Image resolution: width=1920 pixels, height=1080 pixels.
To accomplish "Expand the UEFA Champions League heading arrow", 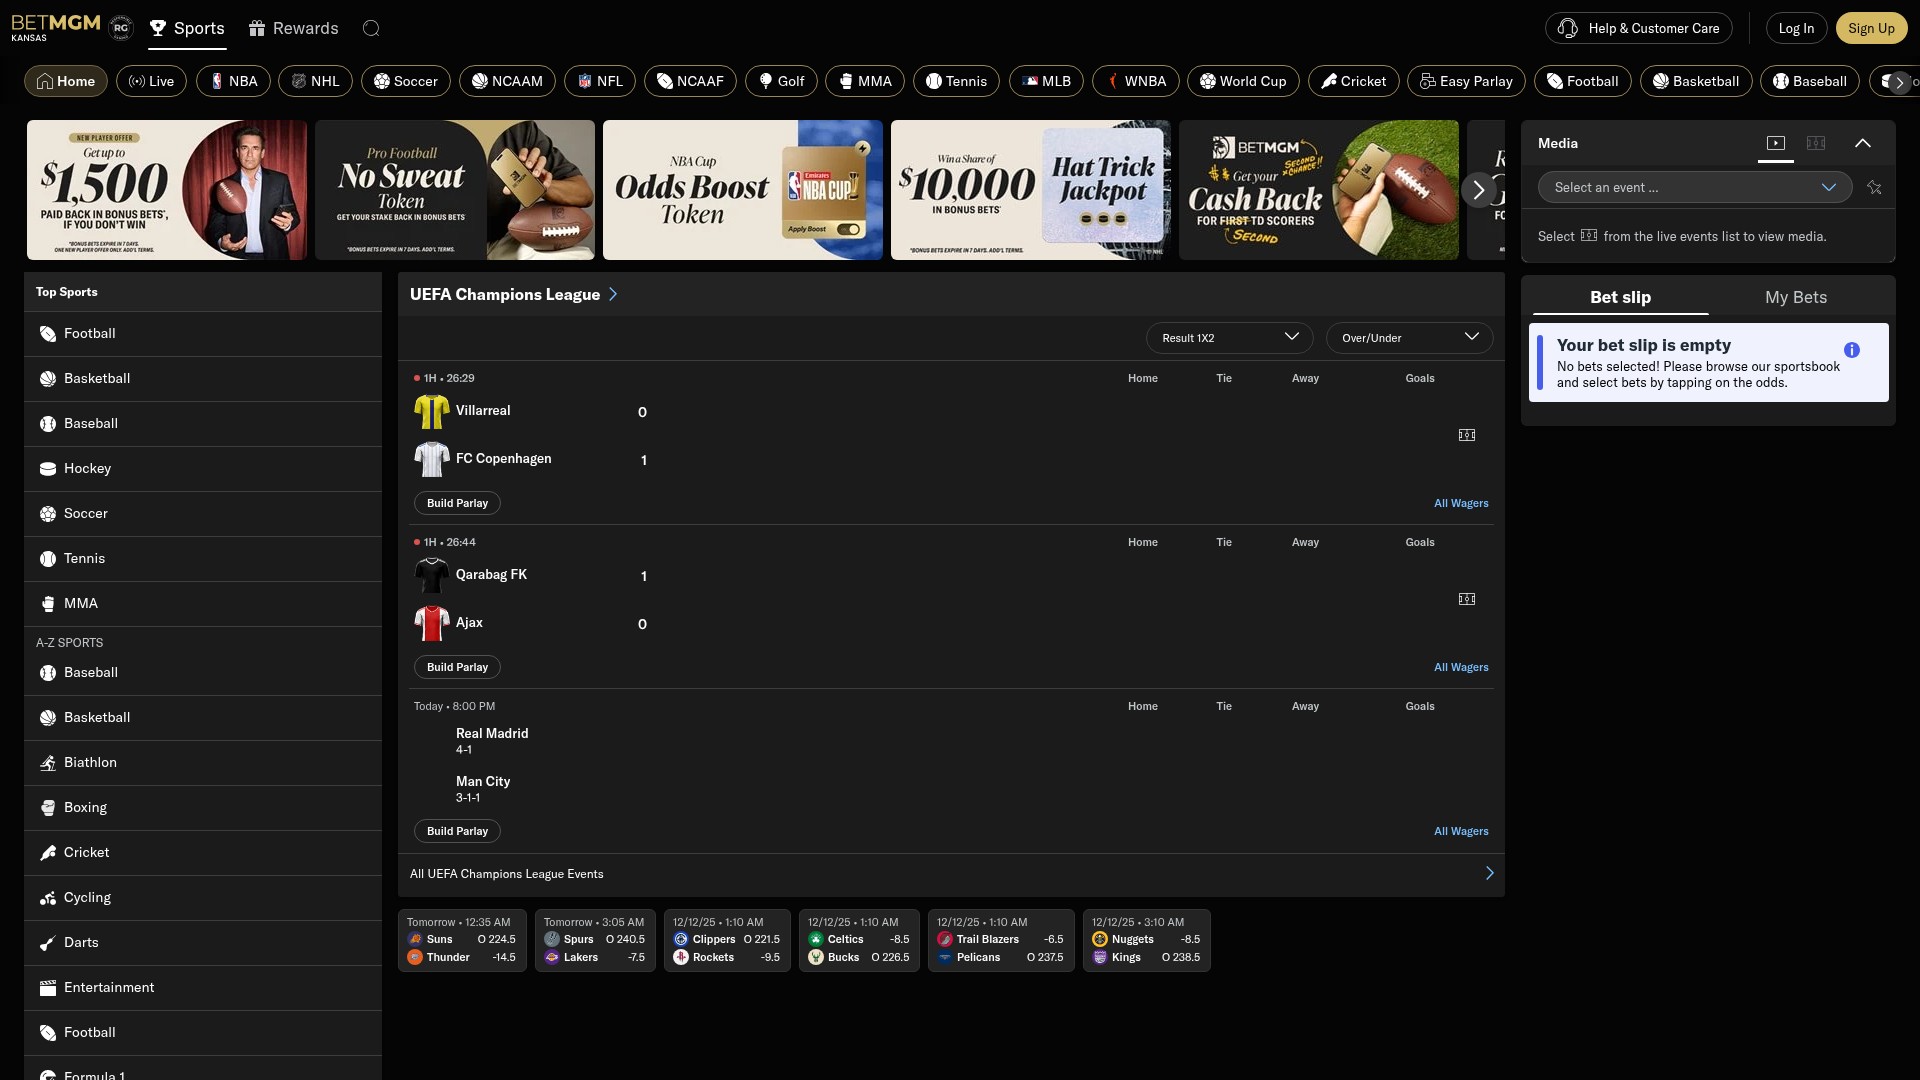I will [x=613, y=294].
